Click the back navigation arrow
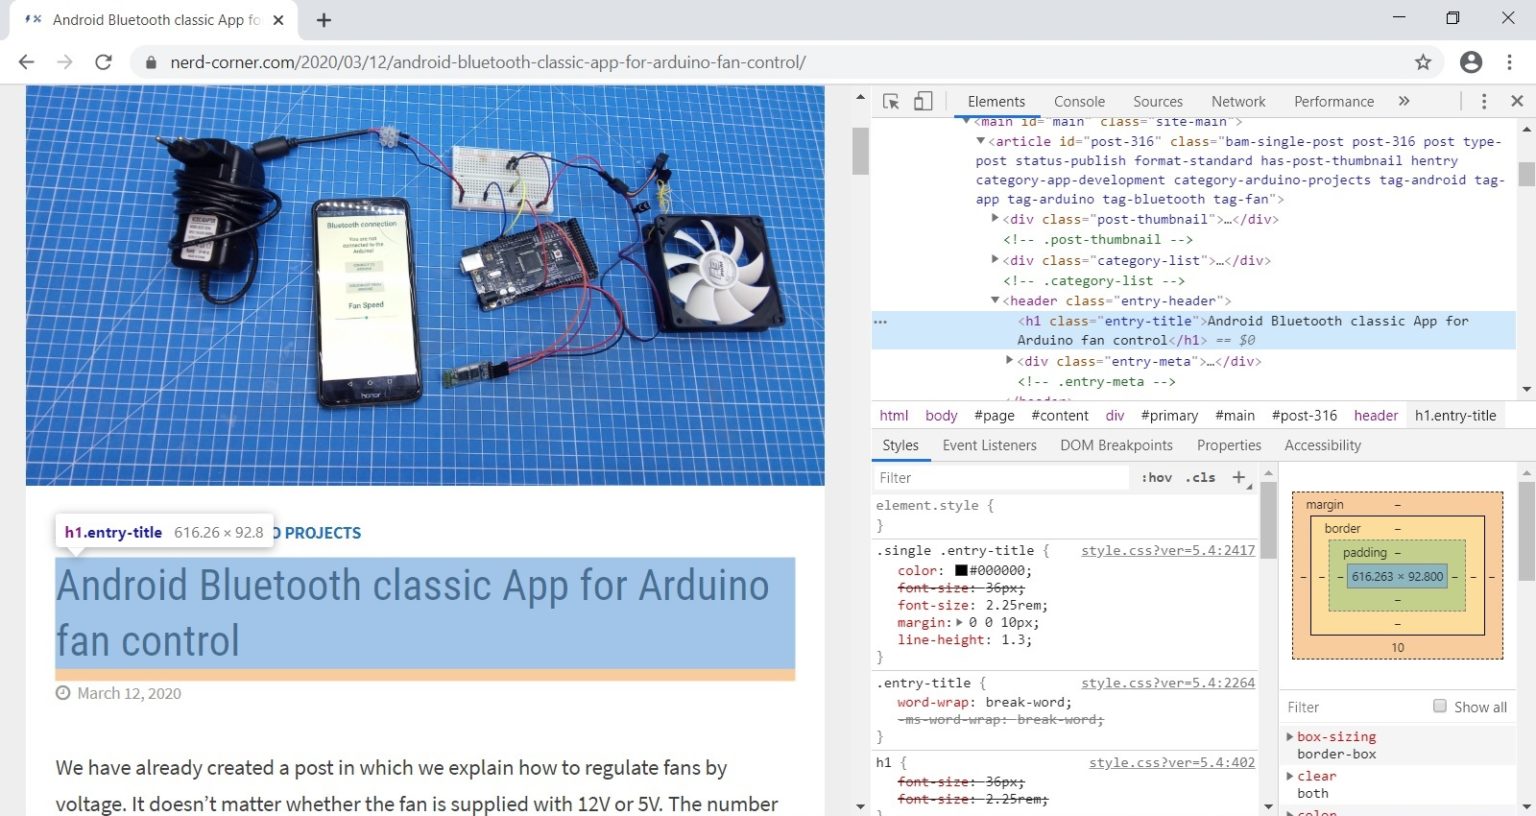The width and height of the screenshot is (1536, 816). click(26, 61)
